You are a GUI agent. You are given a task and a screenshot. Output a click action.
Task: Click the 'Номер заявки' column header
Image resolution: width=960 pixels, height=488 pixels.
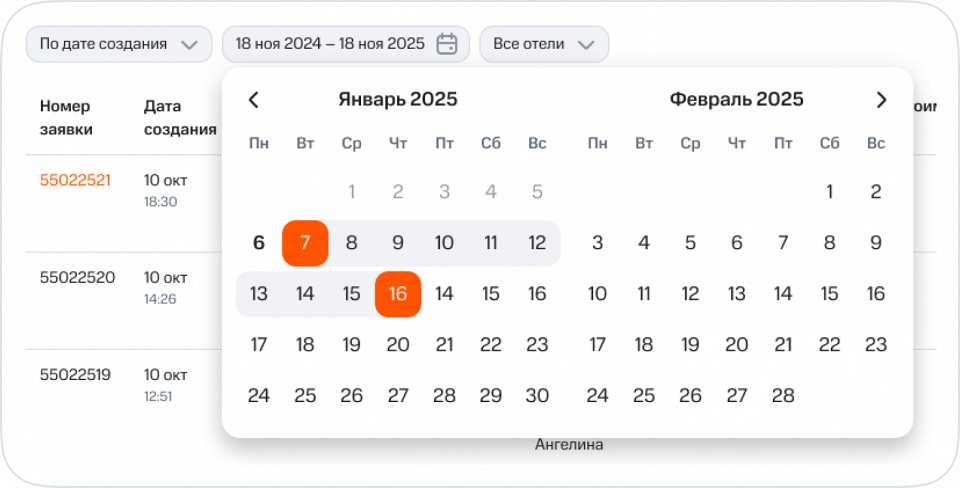coord(66,118)
